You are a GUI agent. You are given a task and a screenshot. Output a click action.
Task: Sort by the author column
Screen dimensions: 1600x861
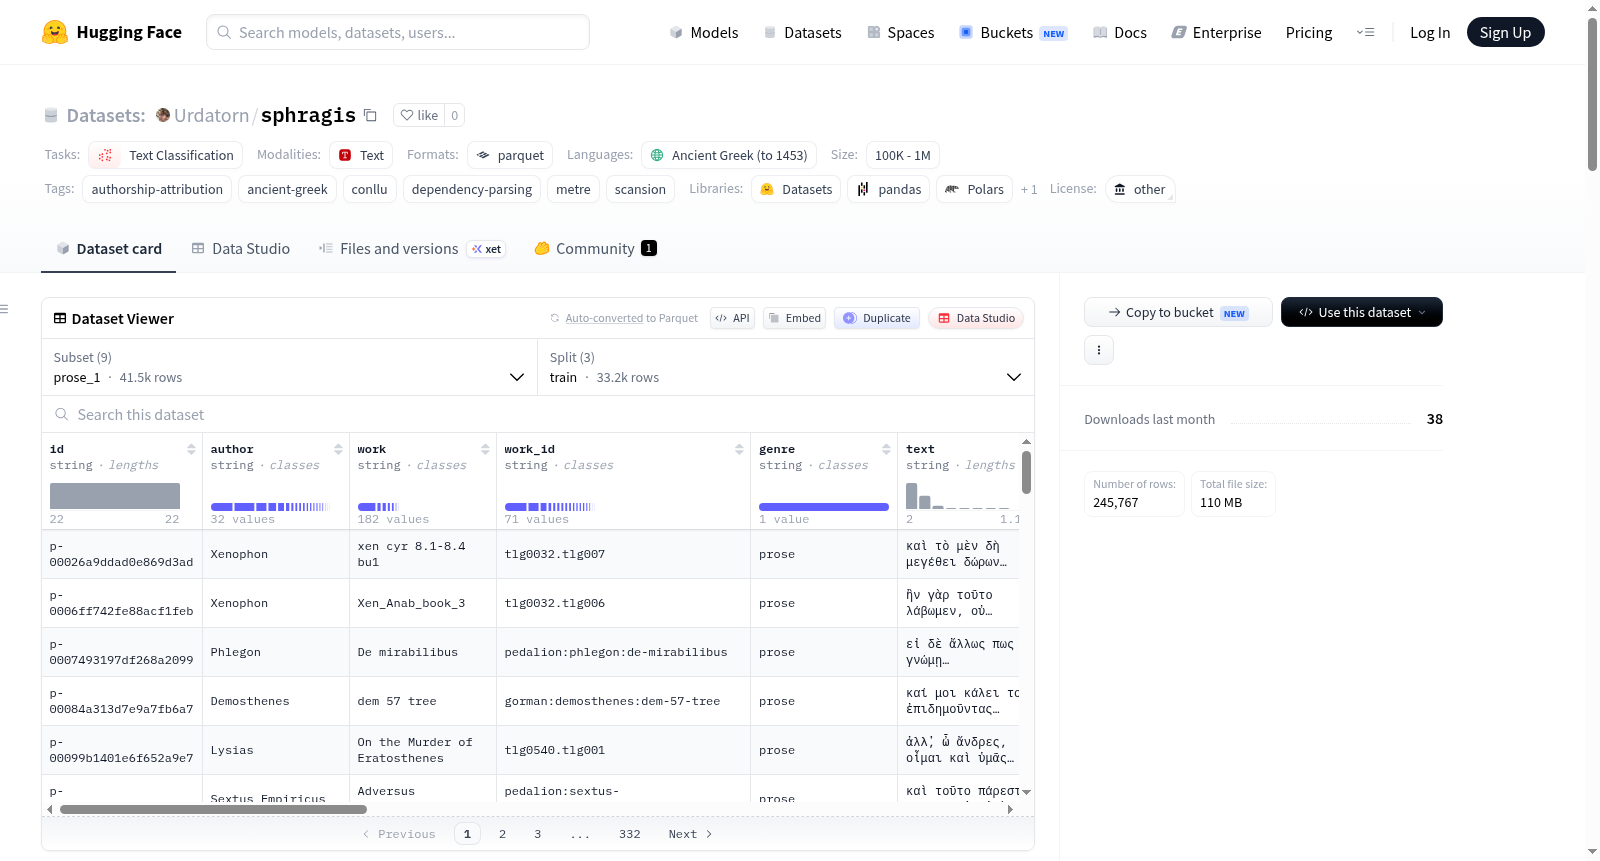click(338, 449)
